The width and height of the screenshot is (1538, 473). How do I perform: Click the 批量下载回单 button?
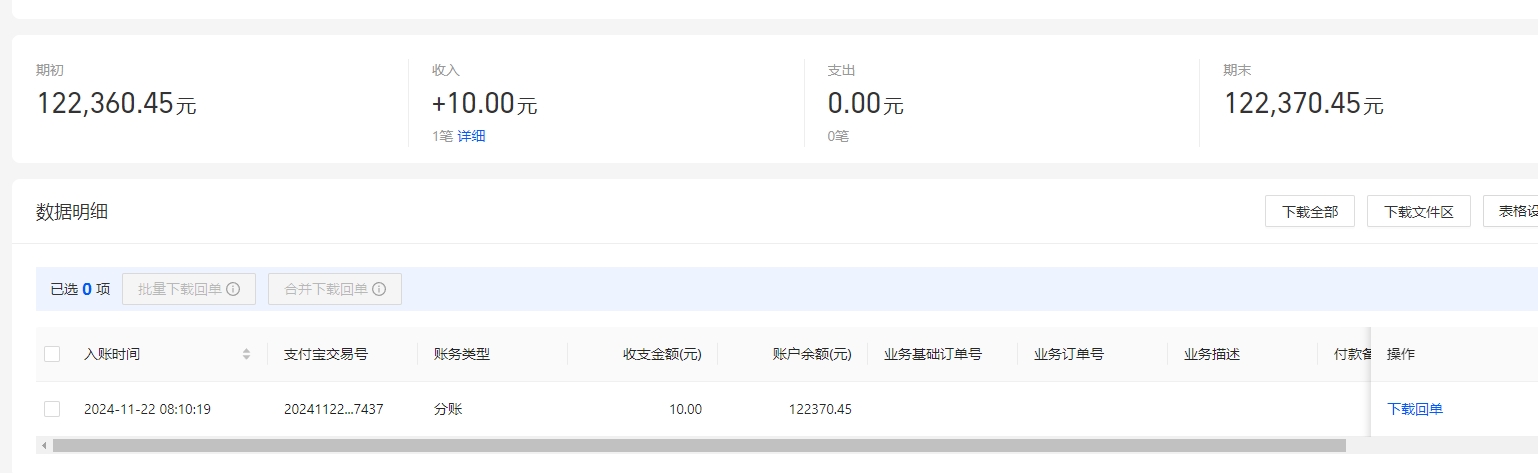(189, 289)
